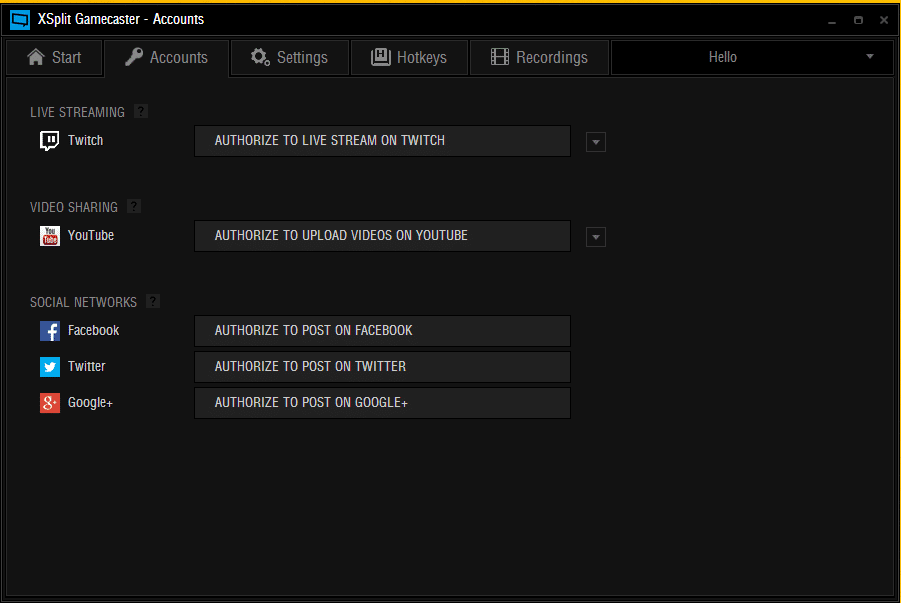Switch to the Start tab
This screenshot has width=901, height=603.
(x=54, y=57)
